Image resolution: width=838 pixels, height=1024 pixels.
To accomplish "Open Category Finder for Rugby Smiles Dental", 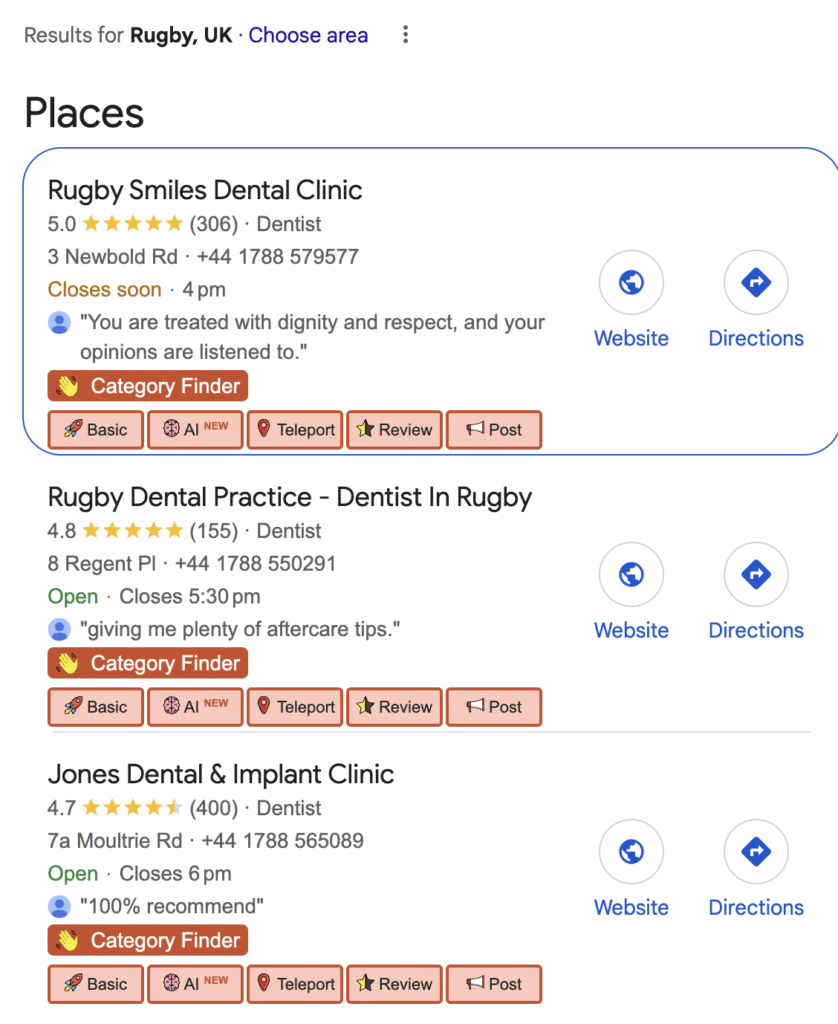I will point(148,386).
